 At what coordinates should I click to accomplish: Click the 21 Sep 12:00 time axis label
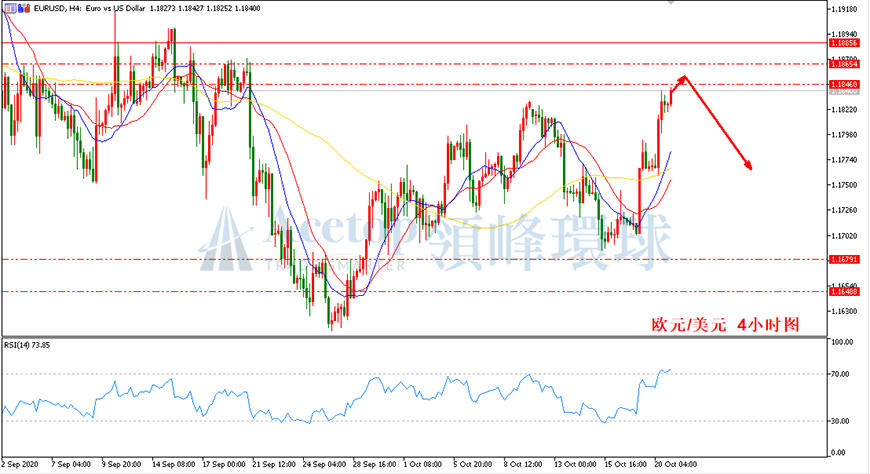pos(274,464)
